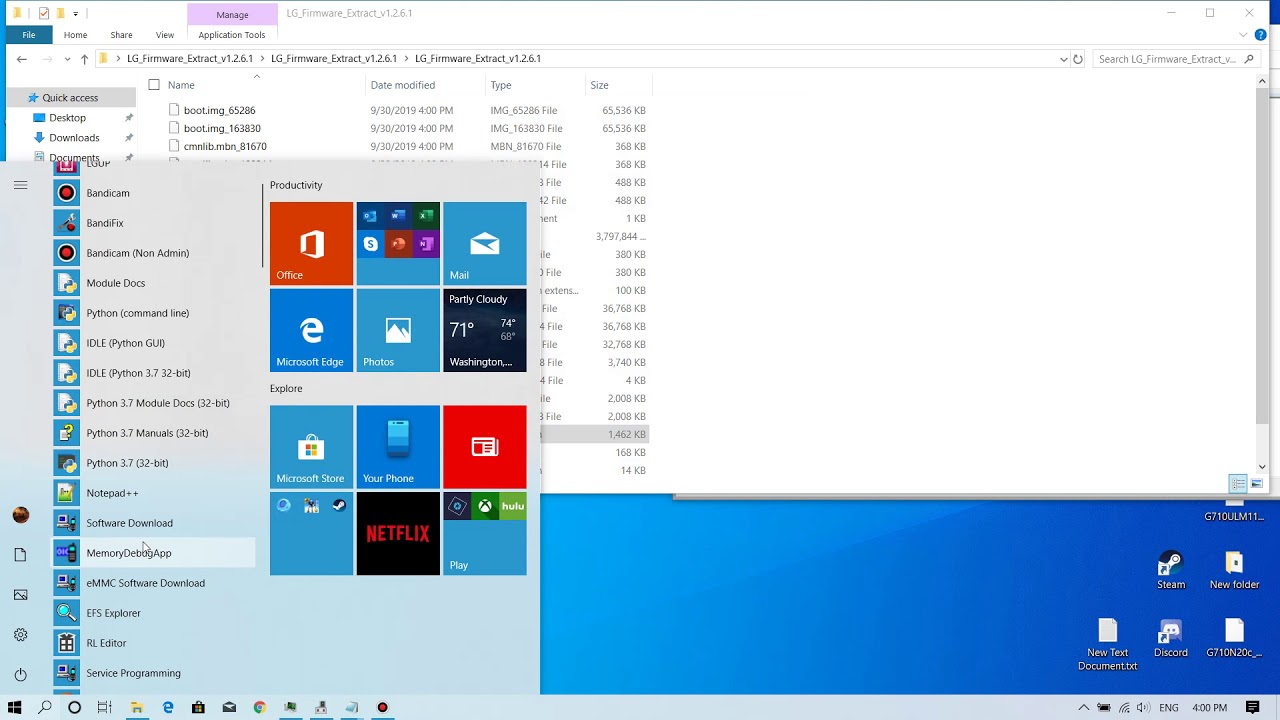
Task: Expand the address bar history dropdown
Action: point(1063,59)
